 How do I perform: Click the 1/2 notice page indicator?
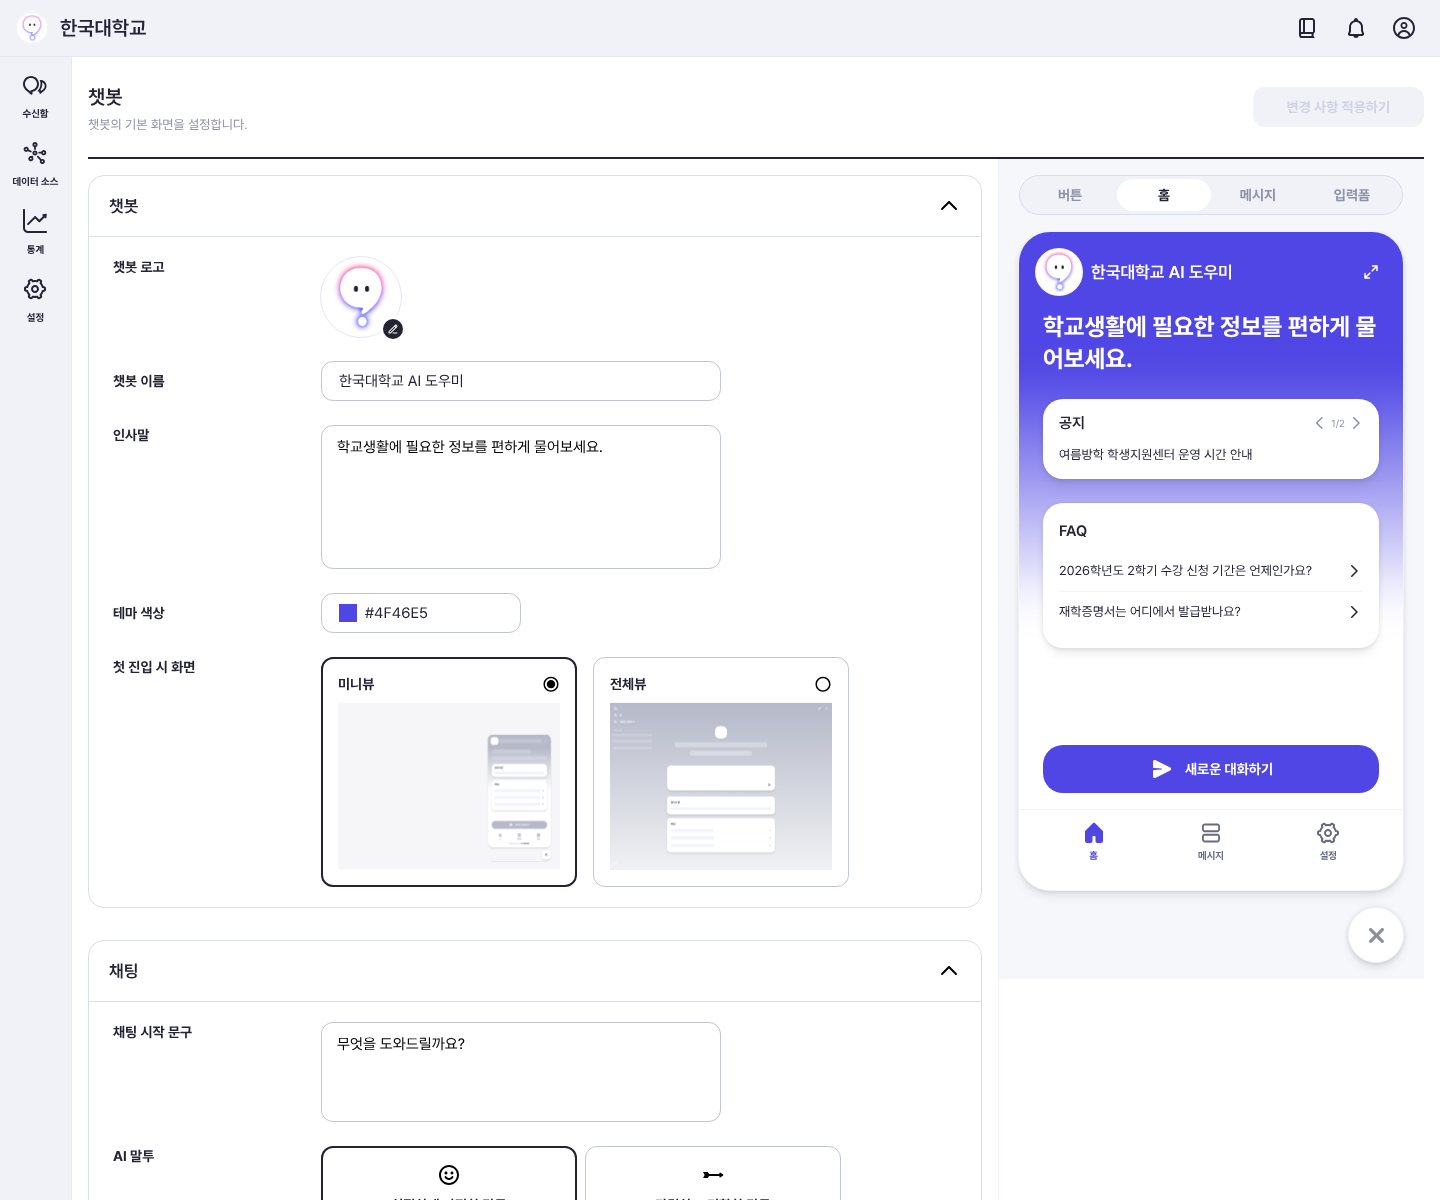tap(1338, 424)
